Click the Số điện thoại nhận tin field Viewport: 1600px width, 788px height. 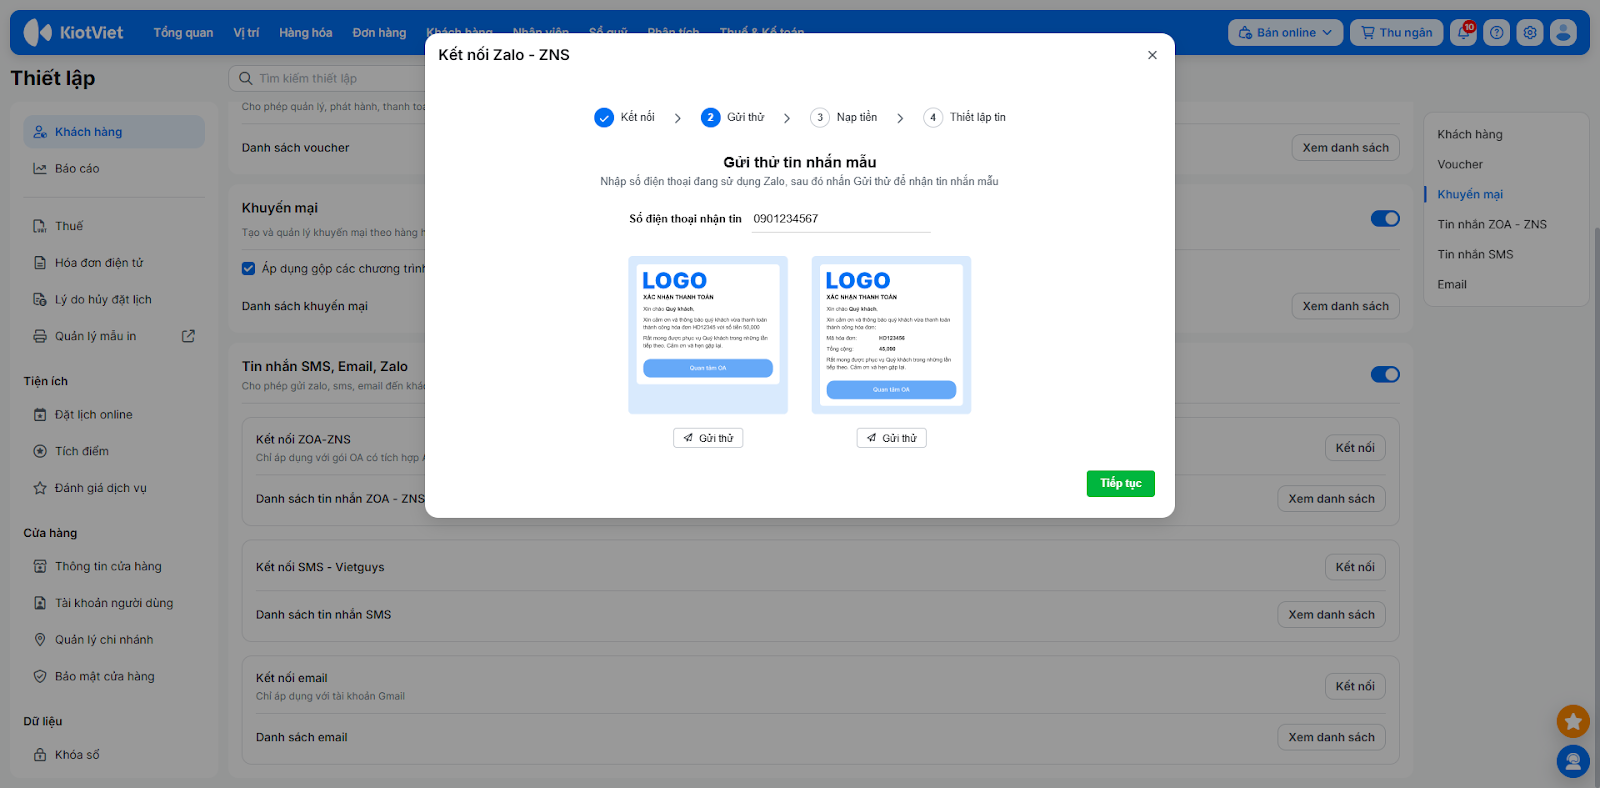click(x=840, y=219)
